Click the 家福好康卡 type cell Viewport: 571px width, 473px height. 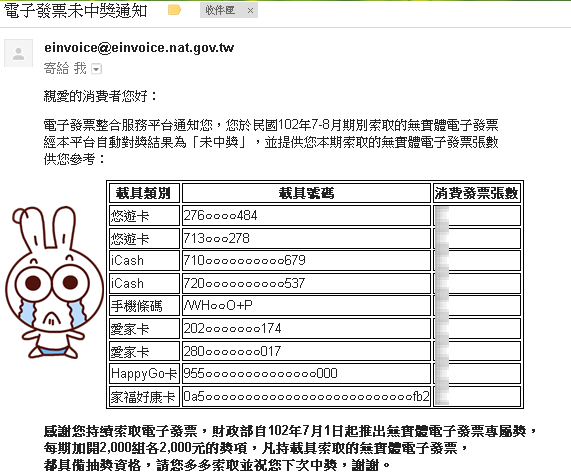pyautogui.click(x=144, y=397)
